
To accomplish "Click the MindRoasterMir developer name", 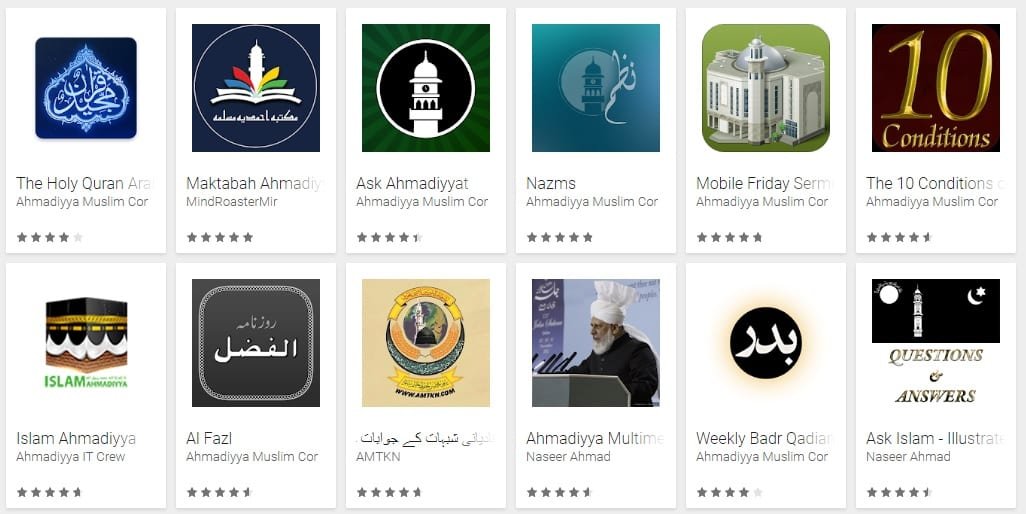I will point(232,201).
